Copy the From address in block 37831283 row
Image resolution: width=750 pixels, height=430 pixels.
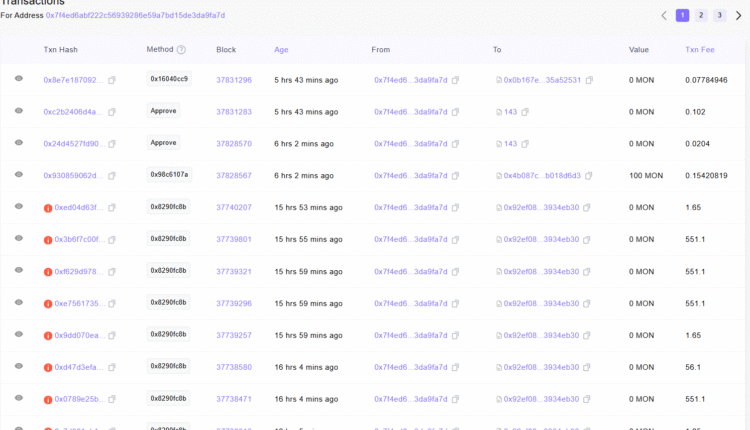pyautogui.click(x=455, y=112)
